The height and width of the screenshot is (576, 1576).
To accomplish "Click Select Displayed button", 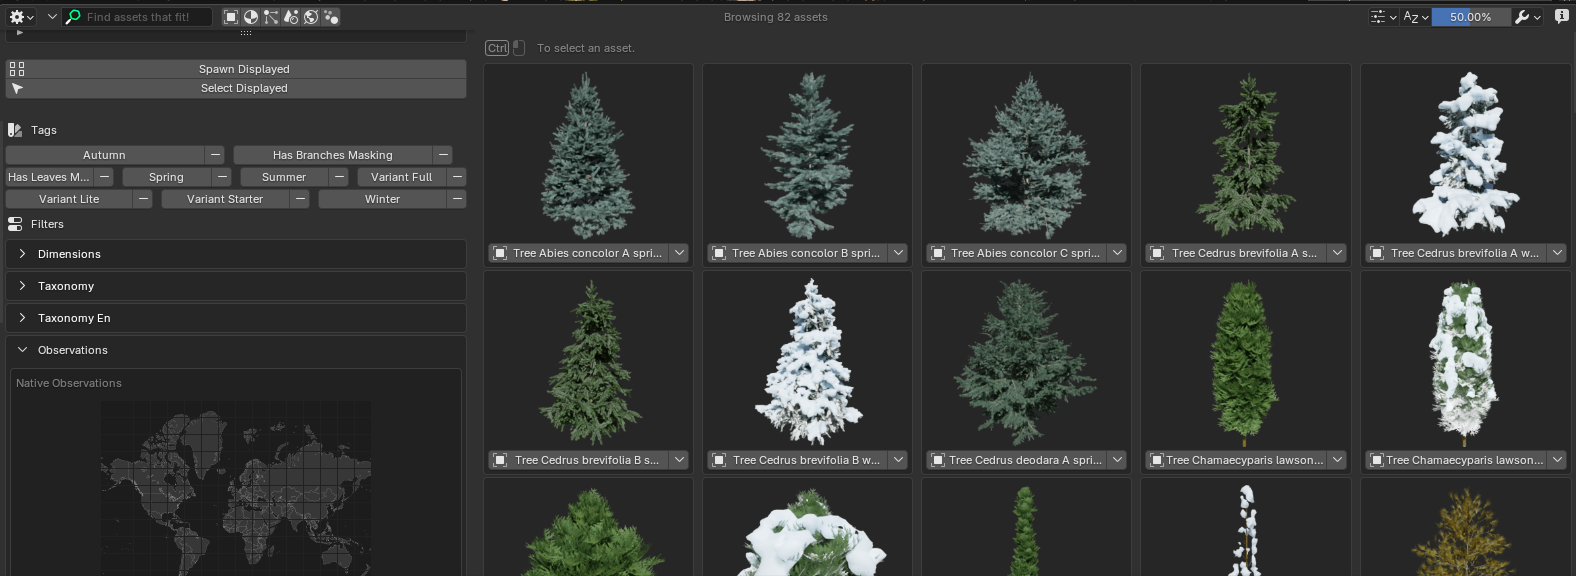I will click(236, 88).
